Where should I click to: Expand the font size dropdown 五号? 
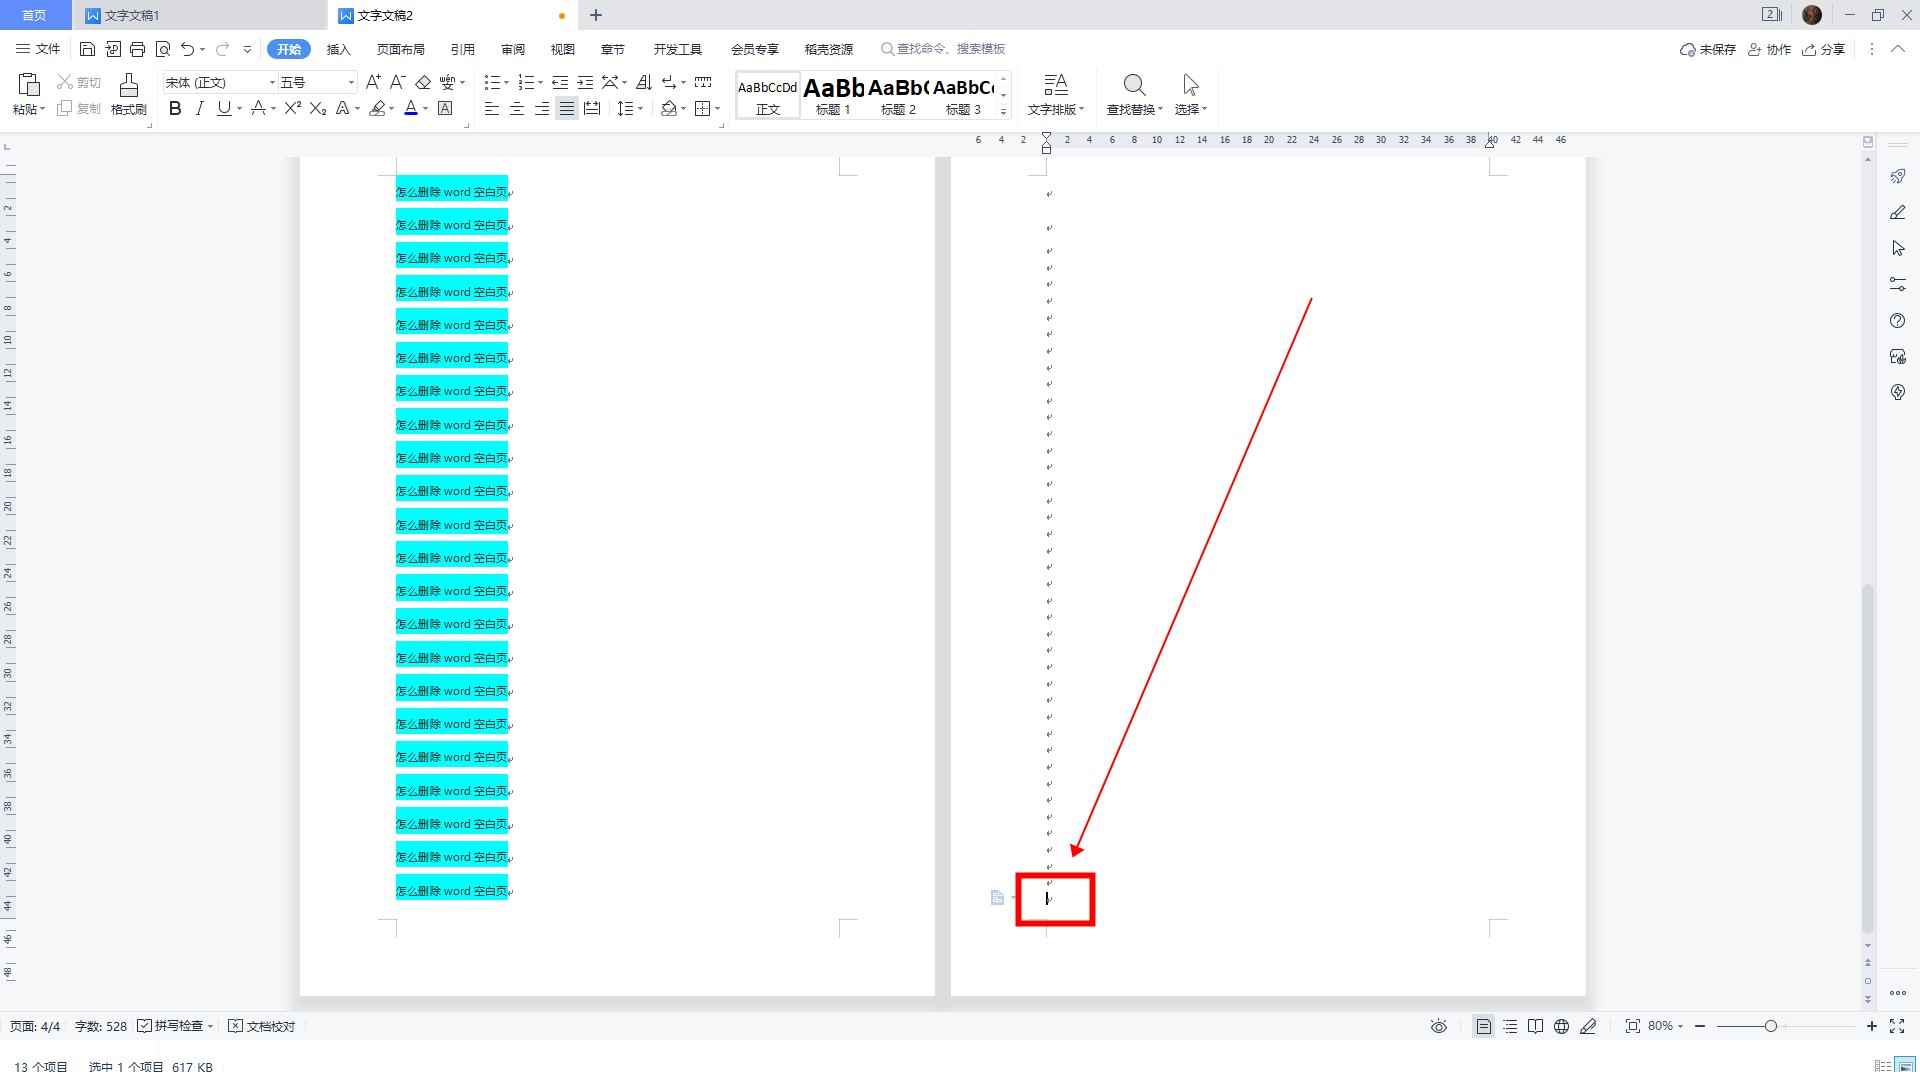point(351,82)
